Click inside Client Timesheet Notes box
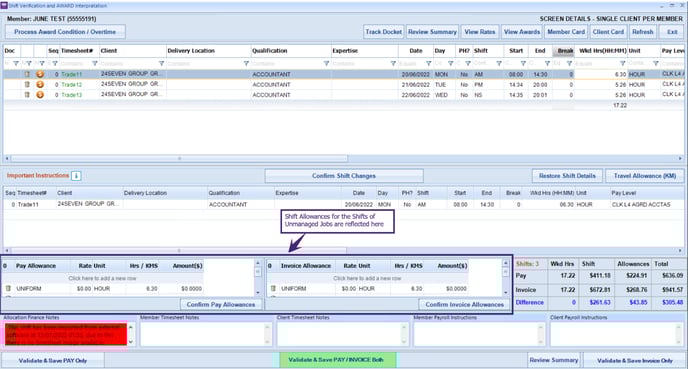The image size is (688, 369). [x=339, y=334]
